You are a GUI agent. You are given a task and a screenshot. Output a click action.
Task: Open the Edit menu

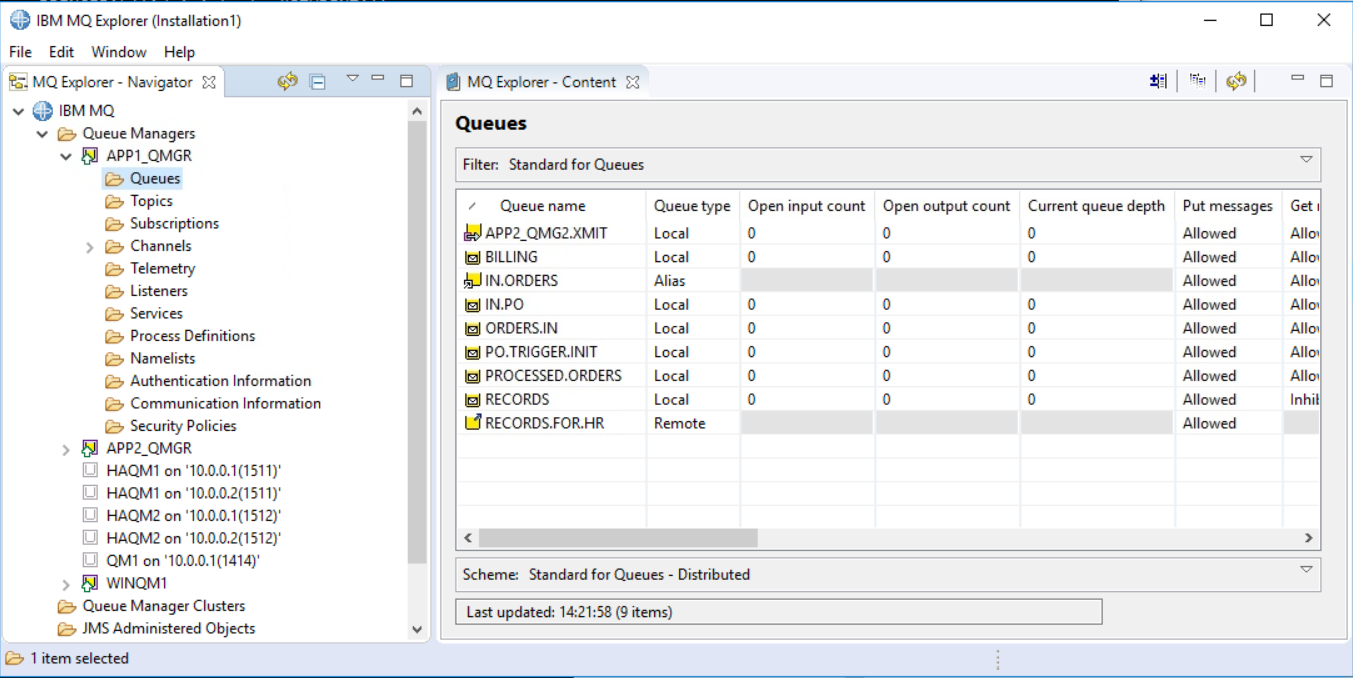[x=61, y=52]
